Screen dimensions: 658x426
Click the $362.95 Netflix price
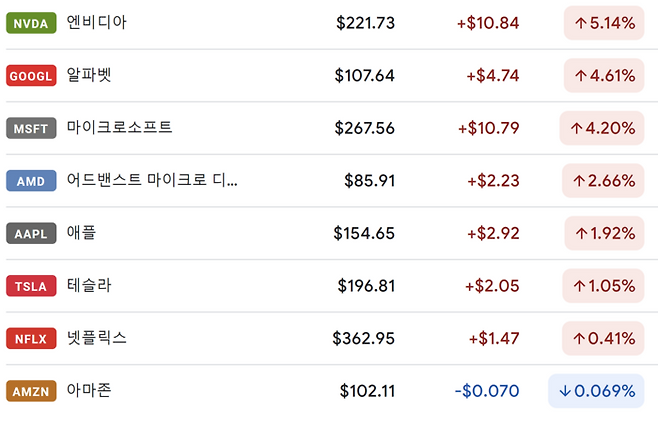(x=363, y=339)
